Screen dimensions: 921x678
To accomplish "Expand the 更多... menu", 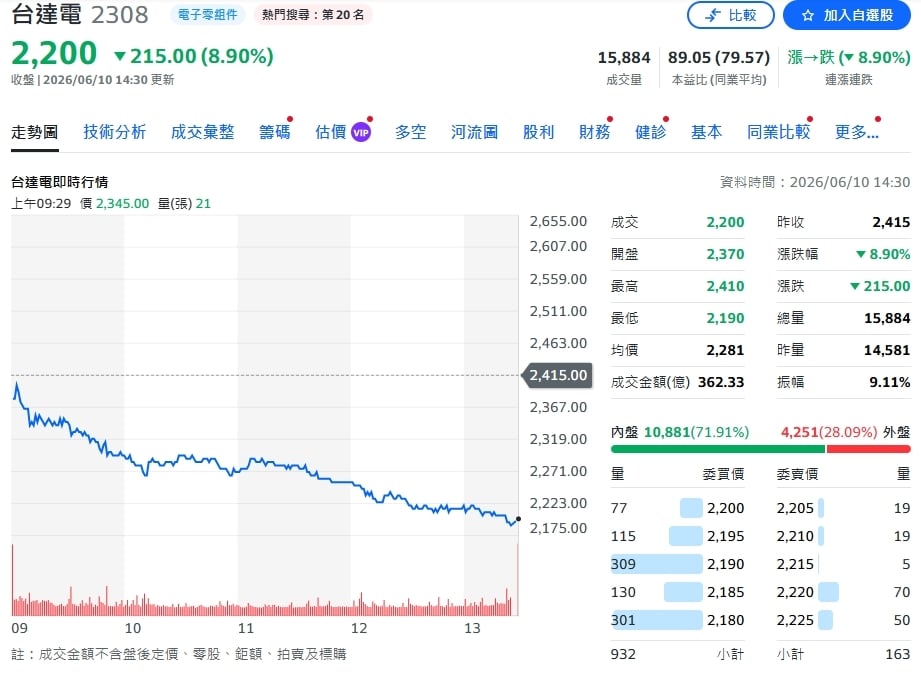I will click(x=856, y=132).
